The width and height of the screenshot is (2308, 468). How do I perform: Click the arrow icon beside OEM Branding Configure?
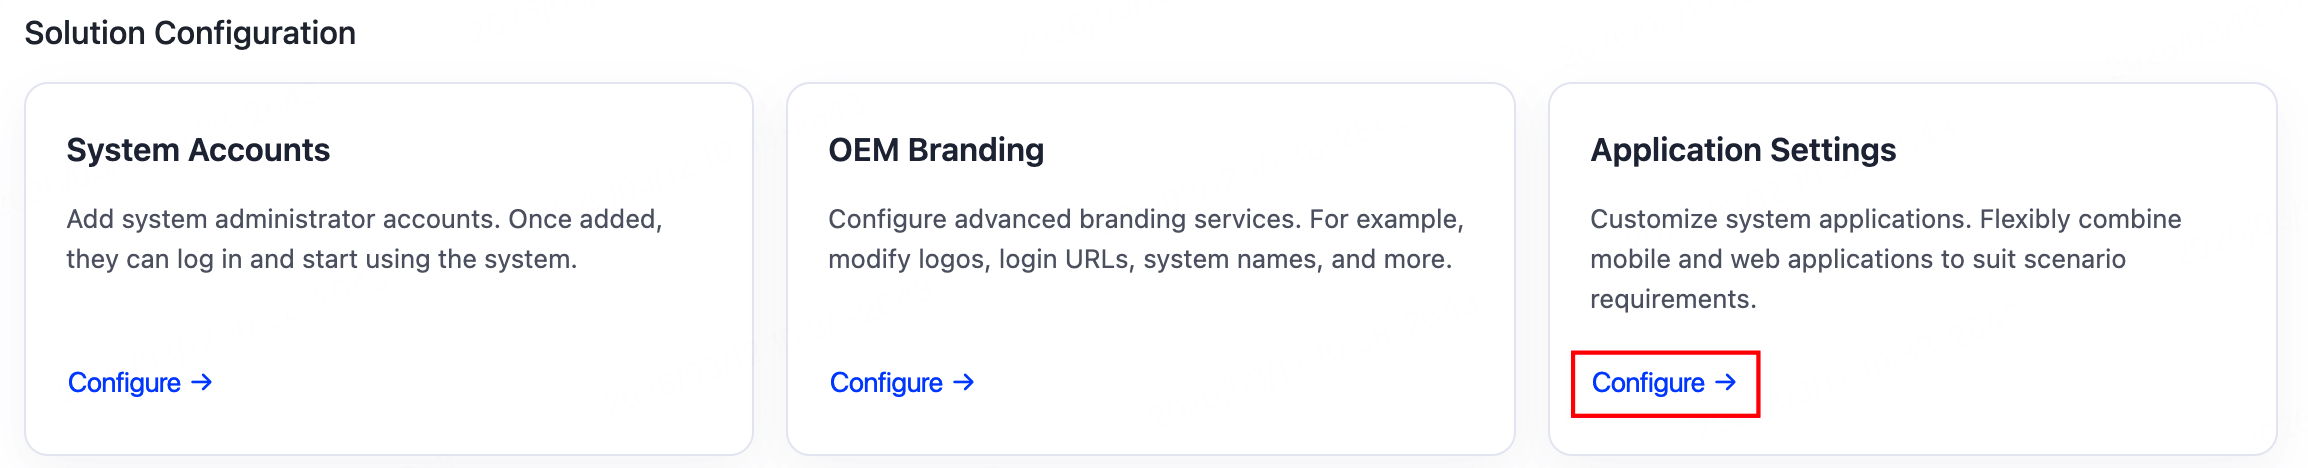coord(964,382)
